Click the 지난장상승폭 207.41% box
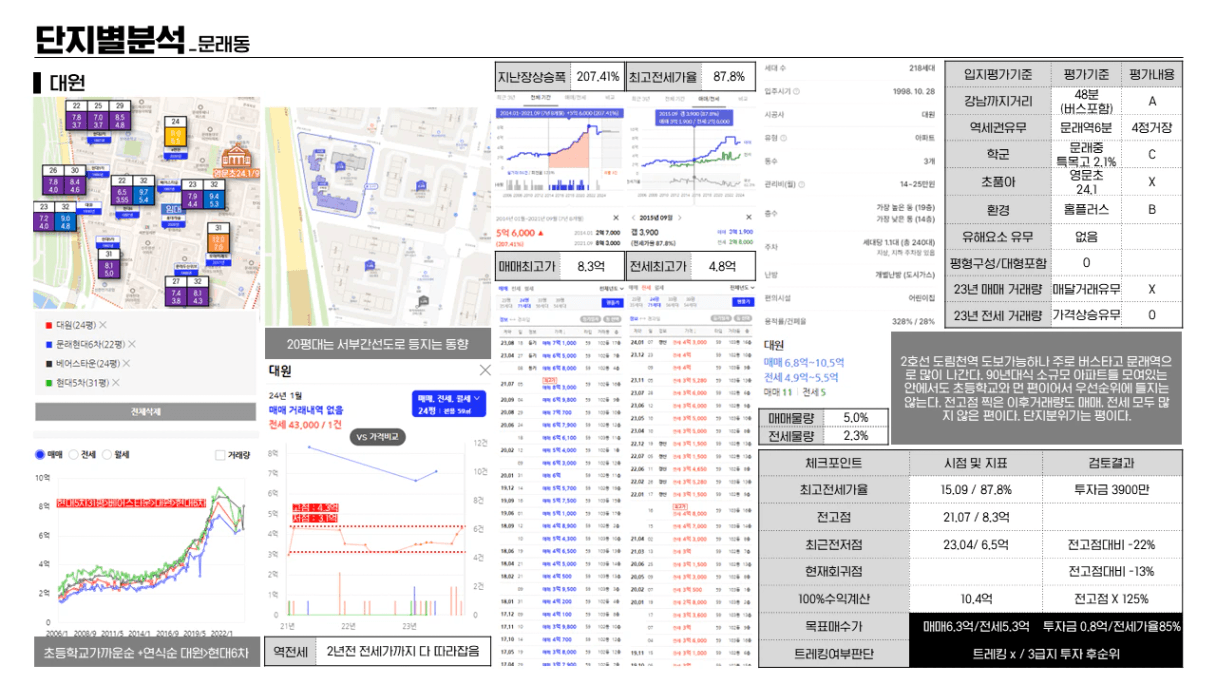This screenshot has height=684, width=1216. tap(560, 76)
